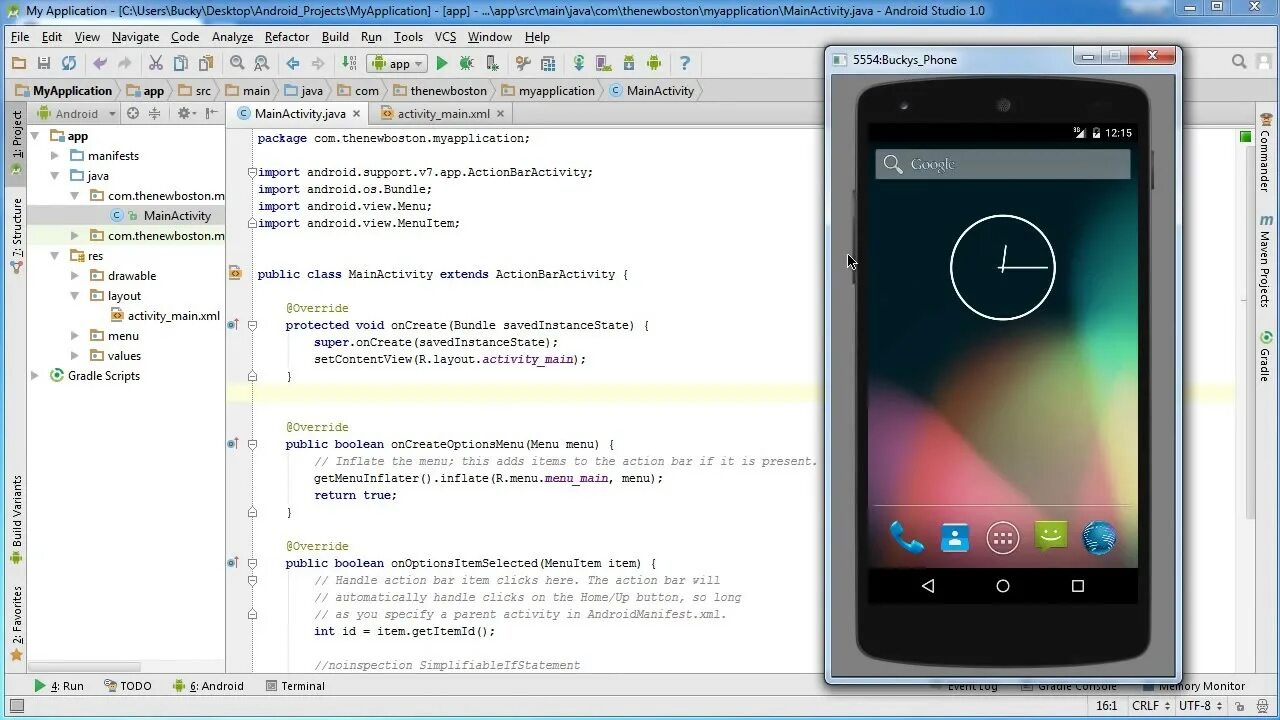Open the AVD Manager icon
Image resolution: width=1280 pixels, height=720 pixels.
tap(604, 63)
